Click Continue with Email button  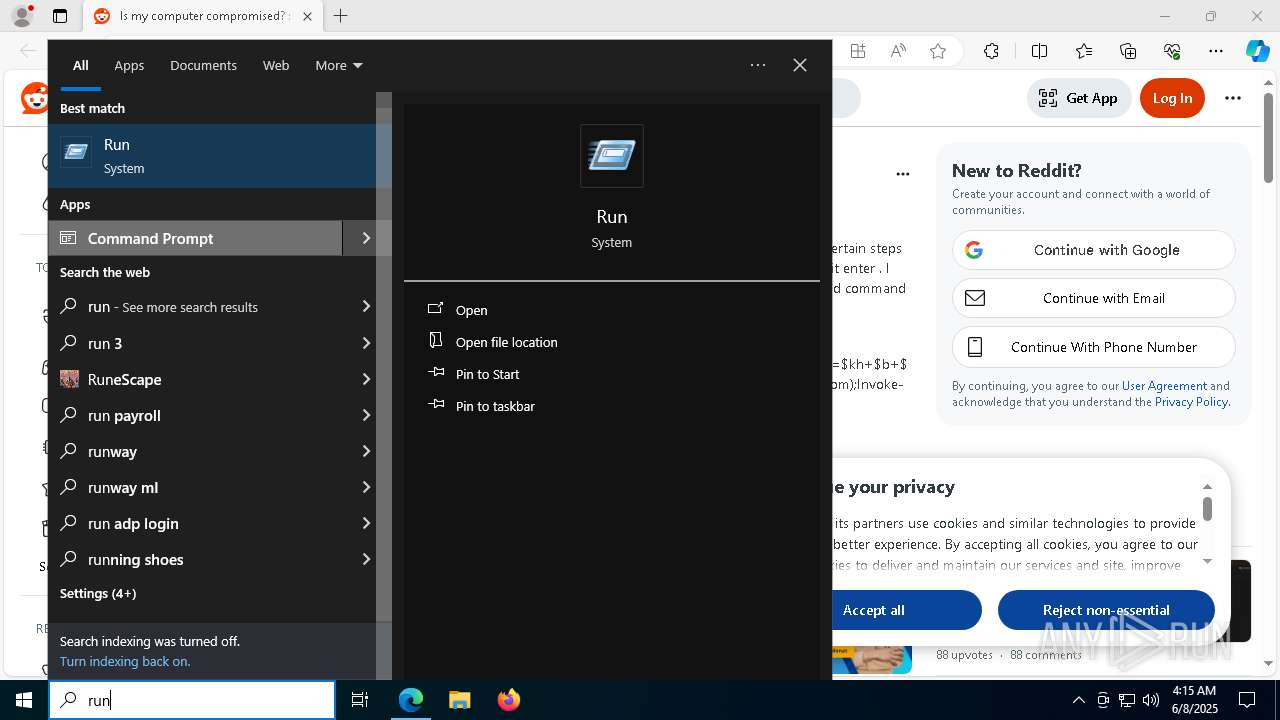pyautogui.click(x=1093, y=298)
